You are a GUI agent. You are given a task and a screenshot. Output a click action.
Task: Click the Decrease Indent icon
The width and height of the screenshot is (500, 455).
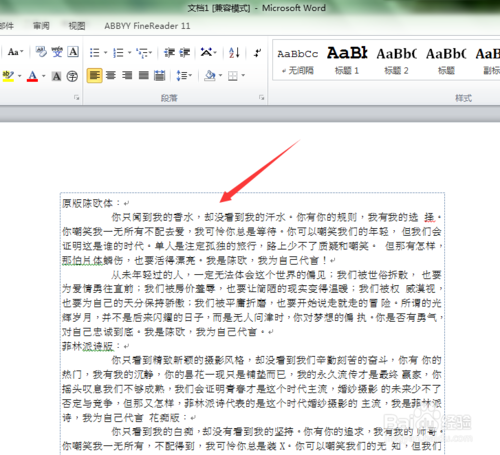click(169, 53)
